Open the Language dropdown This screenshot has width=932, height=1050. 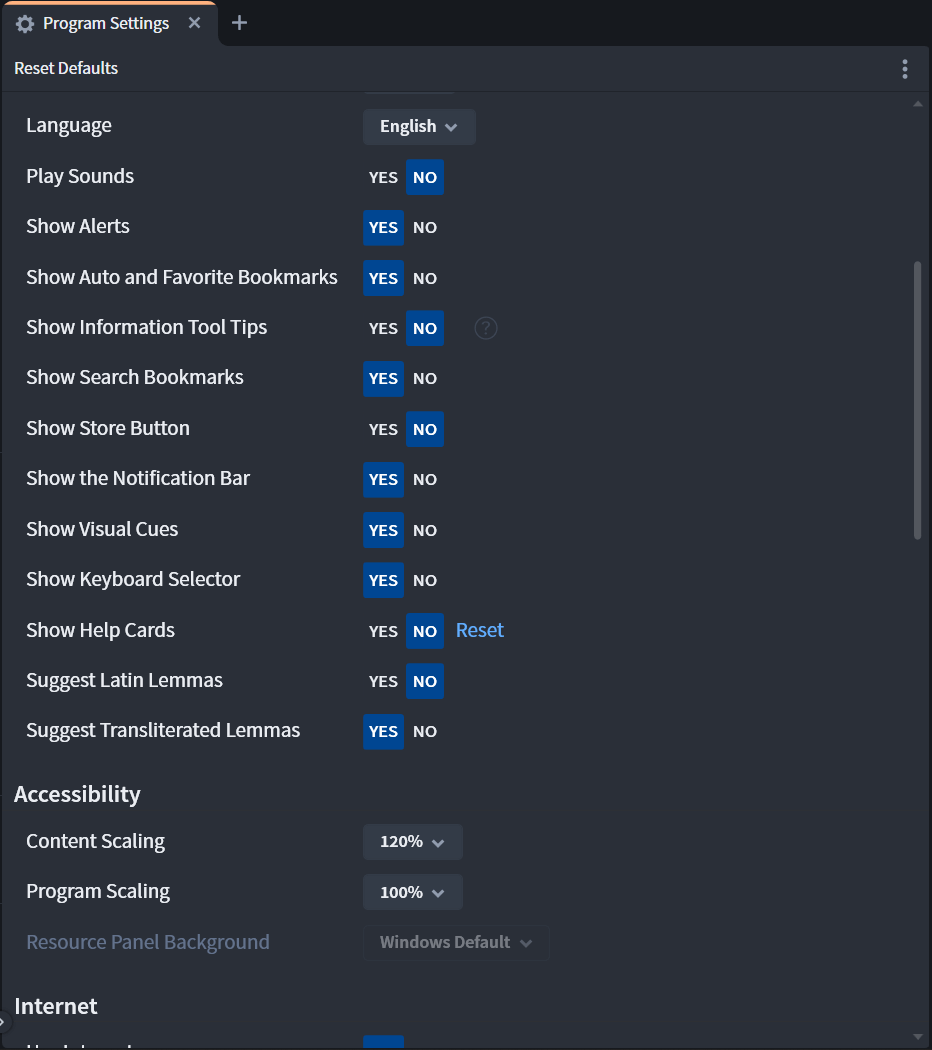[419, 127]
